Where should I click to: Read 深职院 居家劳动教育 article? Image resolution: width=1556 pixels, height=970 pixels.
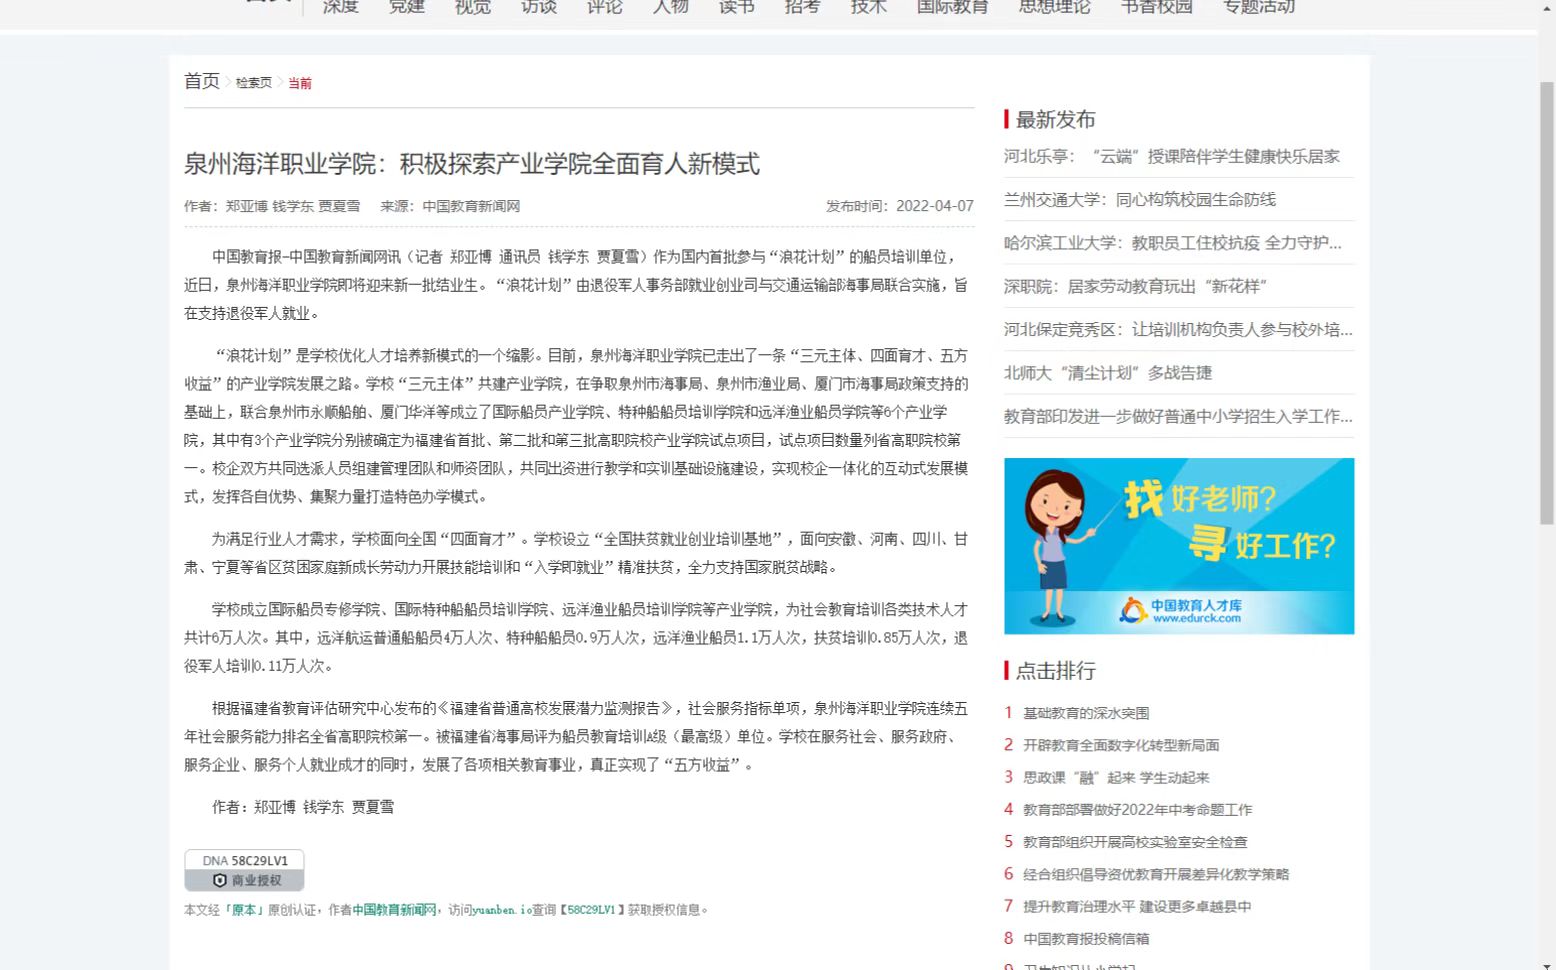coord(1135,287)
